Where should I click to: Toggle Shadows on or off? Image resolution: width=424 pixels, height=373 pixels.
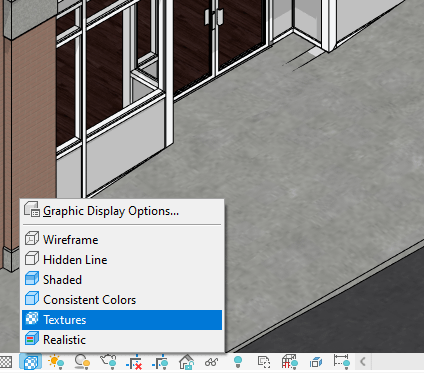pos(82,362)
